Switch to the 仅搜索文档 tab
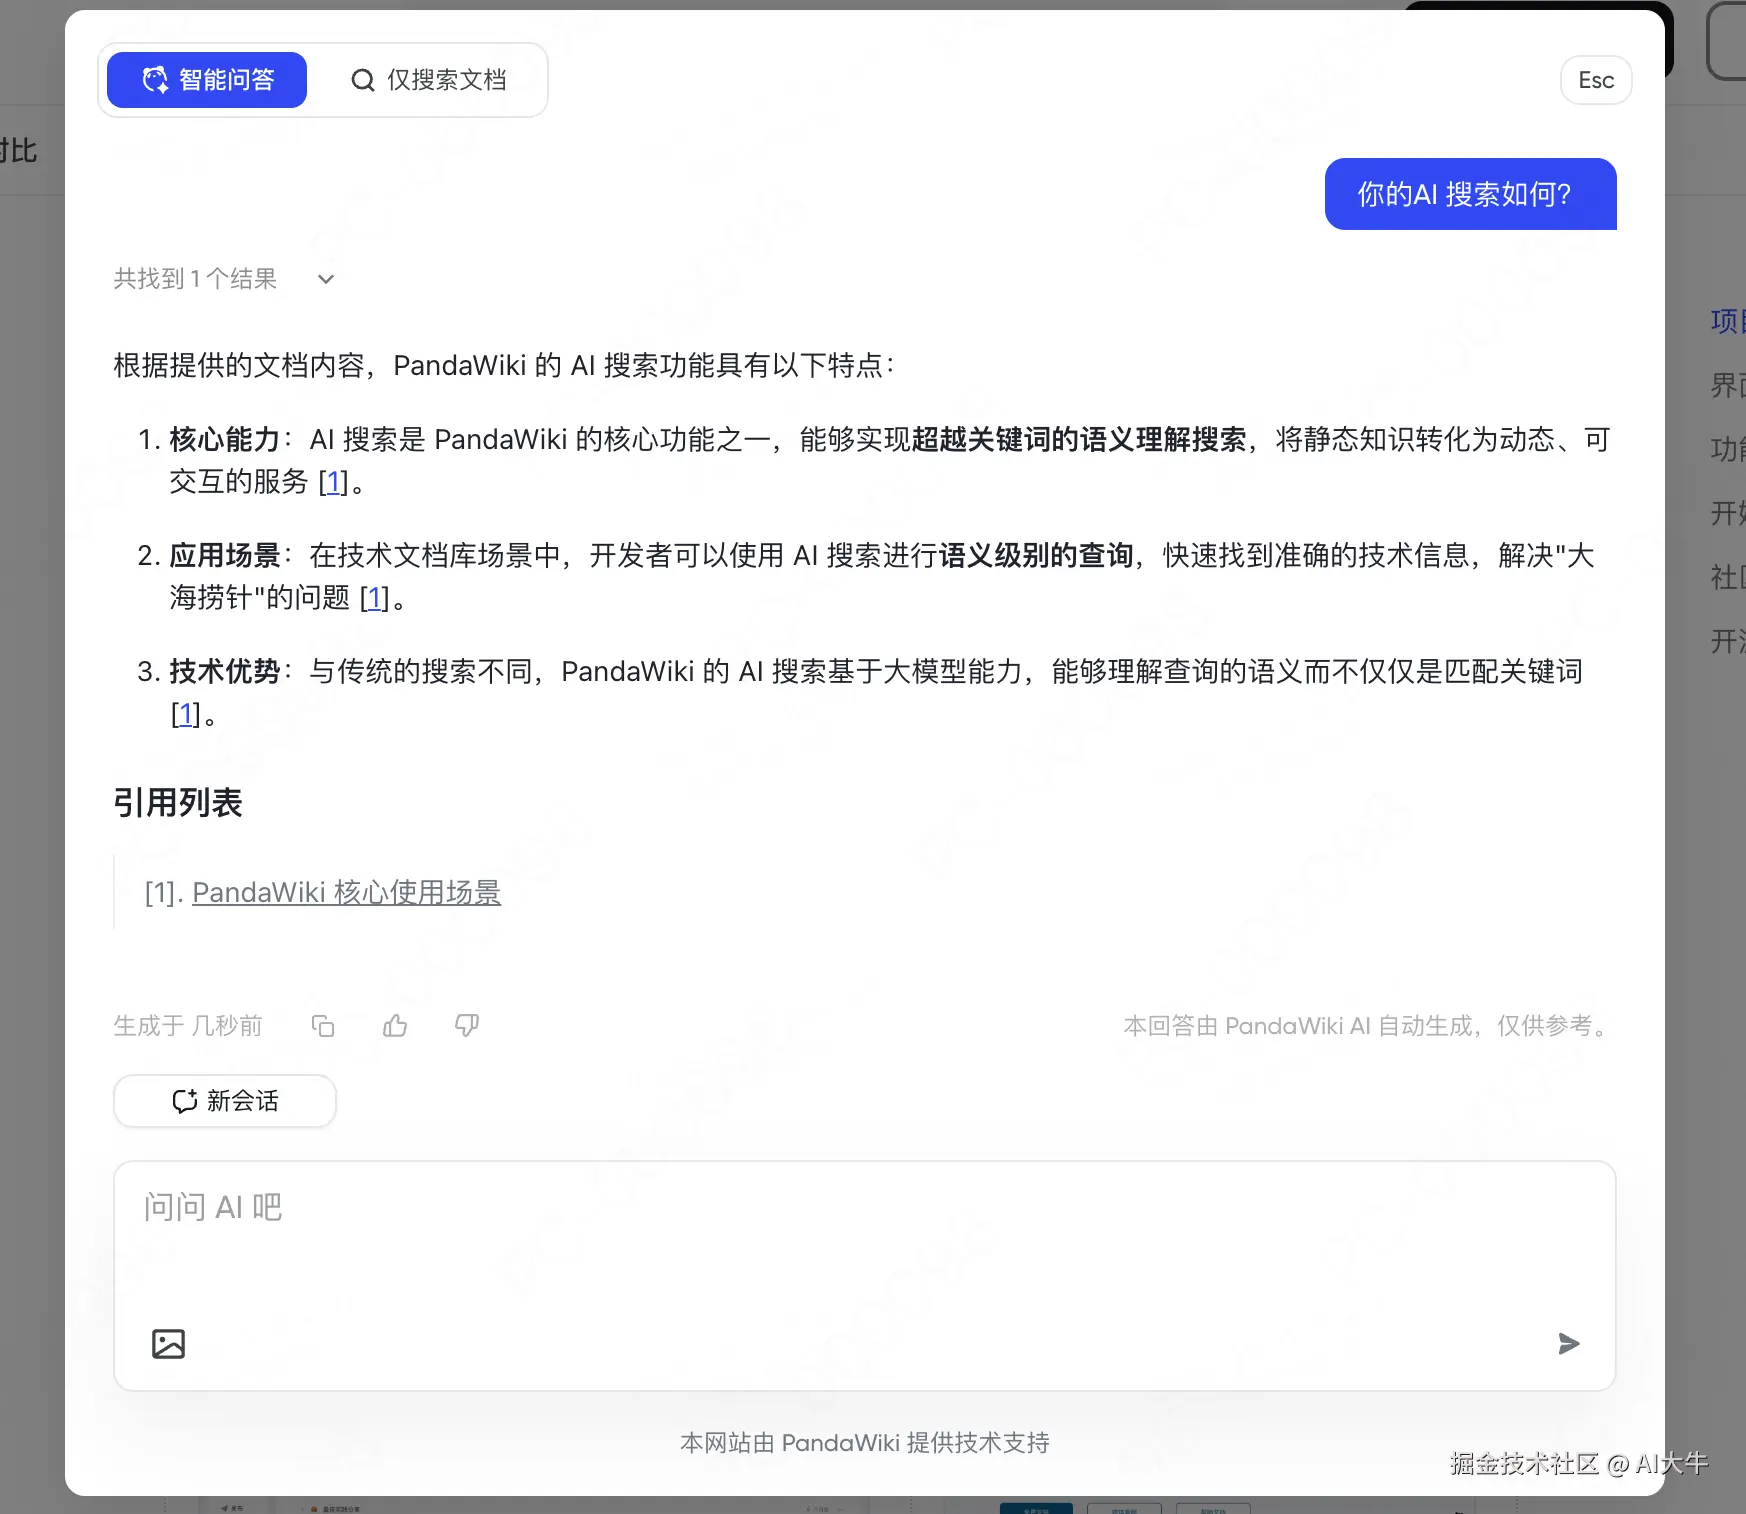The height and width of the screenshot is (1514, 1746). pos(428,80)
